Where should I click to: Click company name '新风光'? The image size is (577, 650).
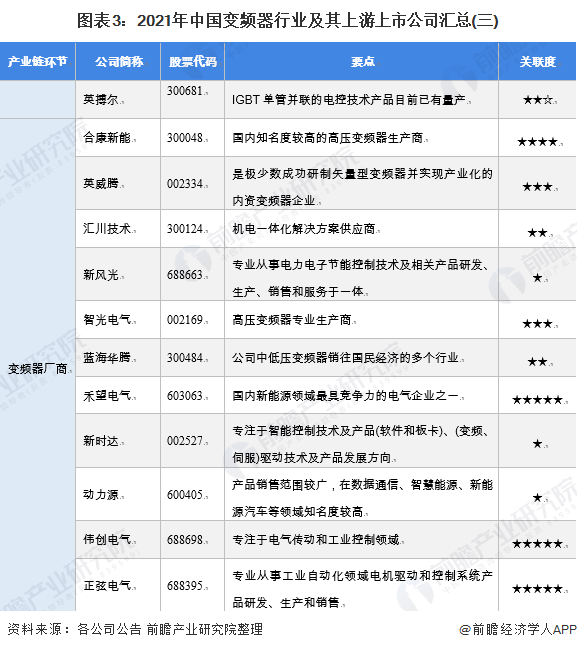coord(101,274)
